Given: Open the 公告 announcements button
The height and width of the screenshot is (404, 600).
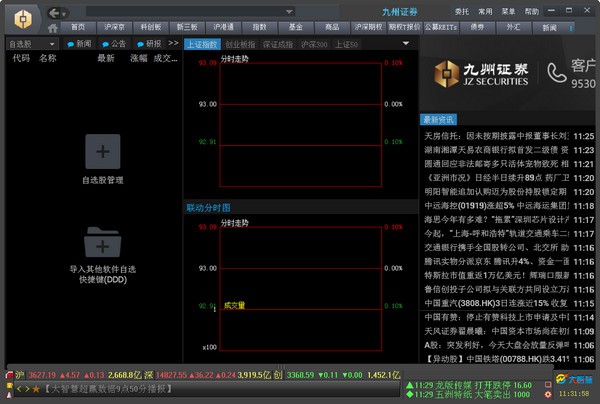Looking at the screenshot, I should coord(114,44).
